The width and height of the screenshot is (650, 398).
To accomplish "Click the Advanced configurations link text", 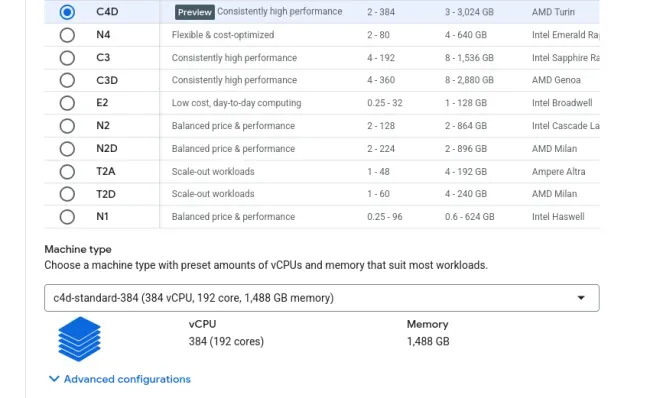I will coord(127,379).
